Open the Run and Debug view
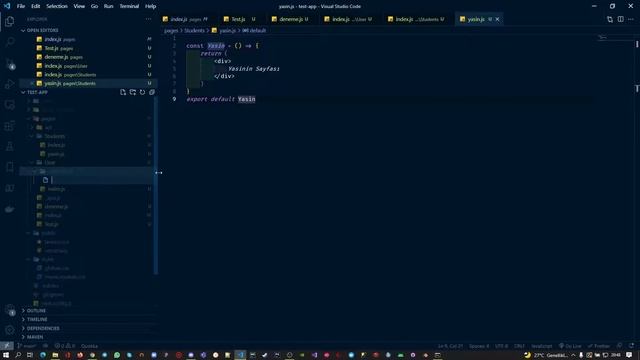Image resolution: width=640 pixels, height=360 pixels. tap(9, 84)
